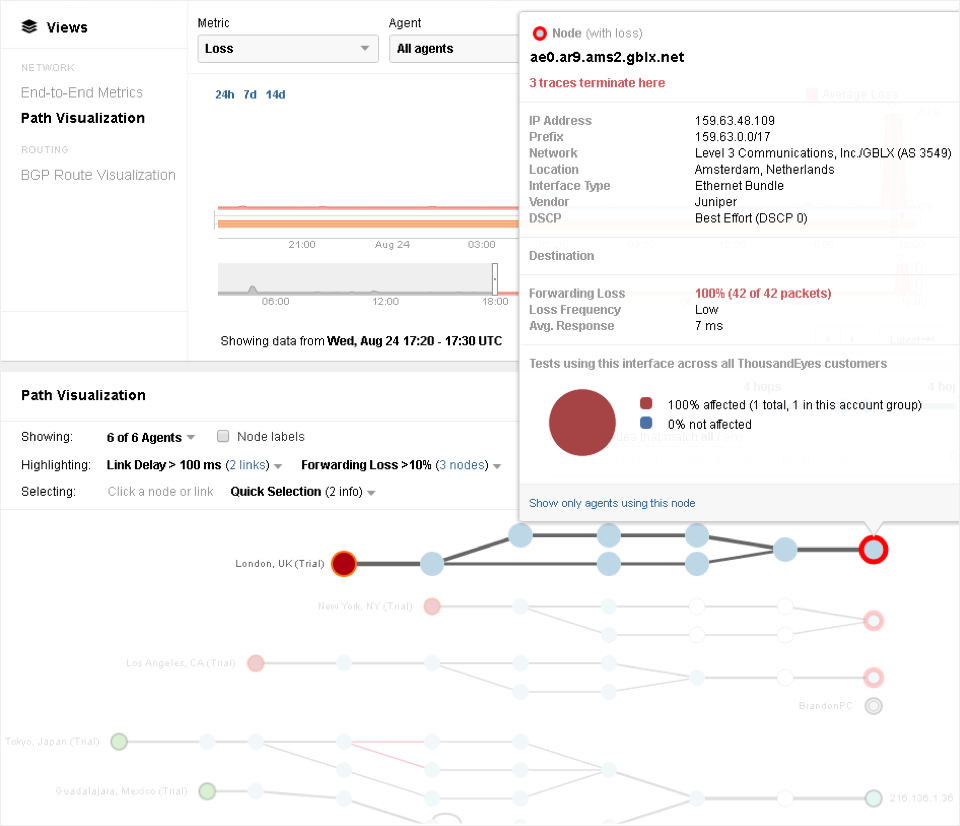This screenshot has width=960, height=826.
Task: Click the 100% affected pie chart
Action: click(582, 421)
